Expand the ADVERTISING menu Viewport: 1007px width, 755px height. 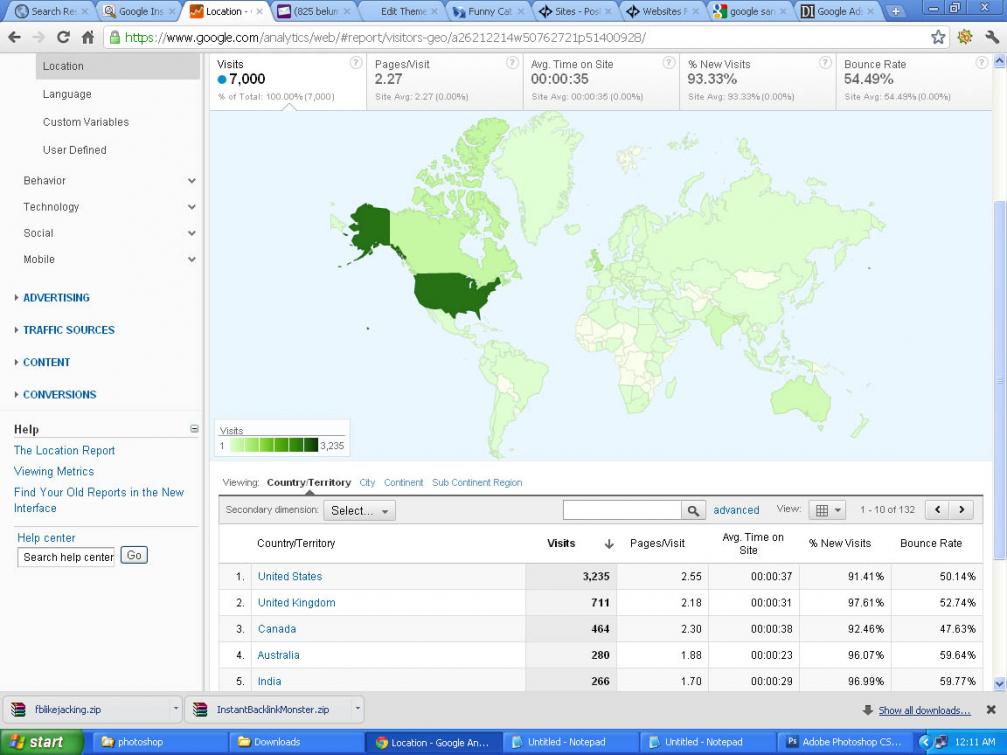56,298
